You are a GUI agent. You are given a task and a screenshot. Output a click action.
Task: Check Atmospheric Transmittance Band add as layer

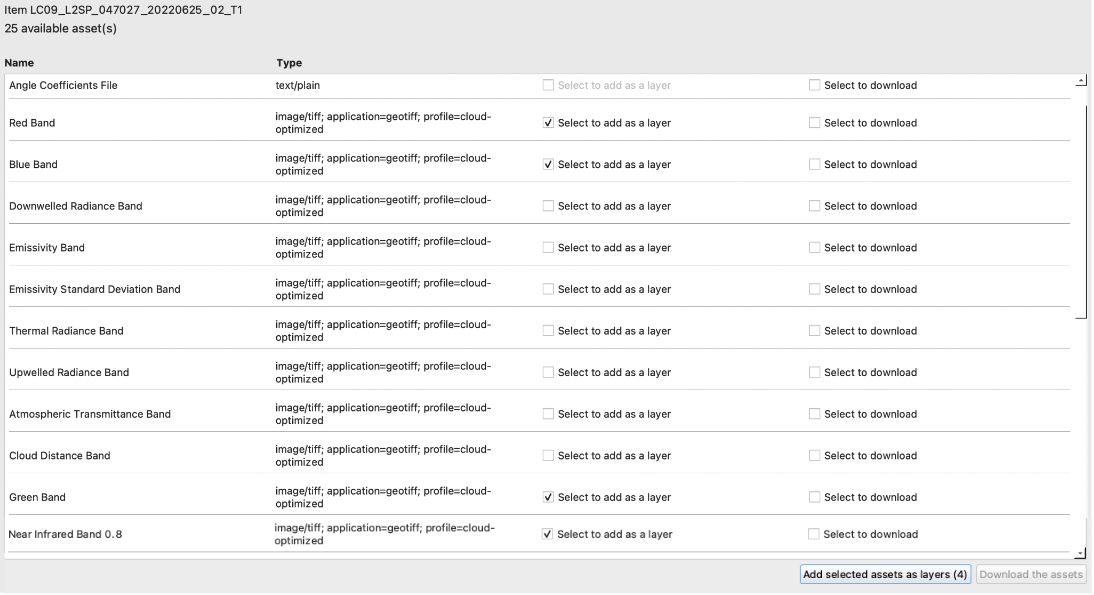click(x=548, y=414)
